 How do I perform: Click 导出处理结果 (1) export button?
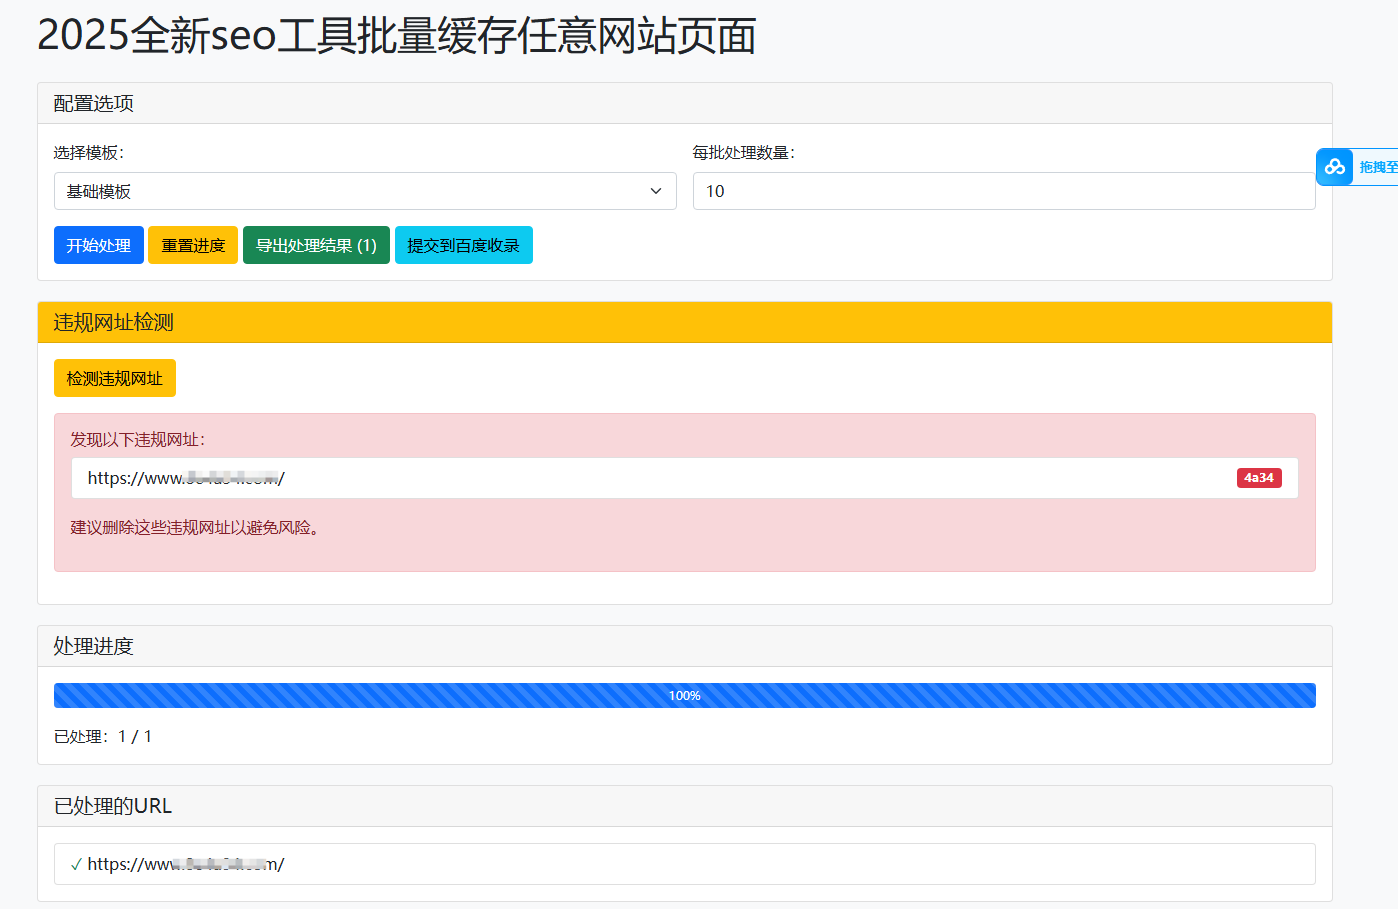(316, 245)
